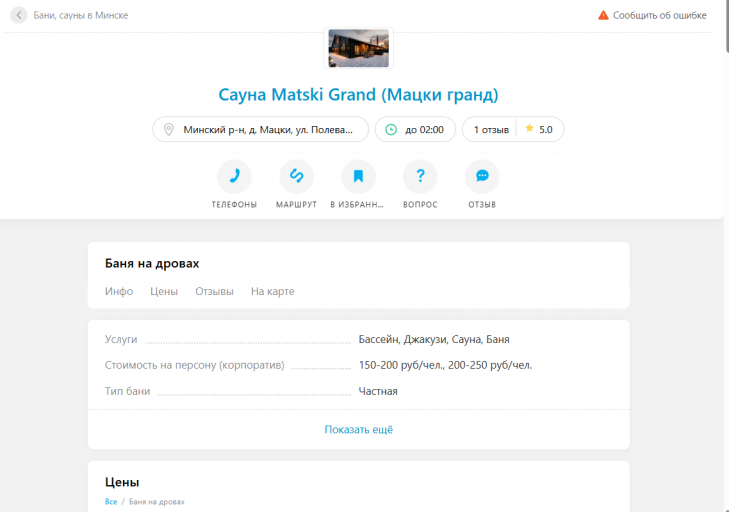Go back using the left arrow icon

click(x=19, y=15)
